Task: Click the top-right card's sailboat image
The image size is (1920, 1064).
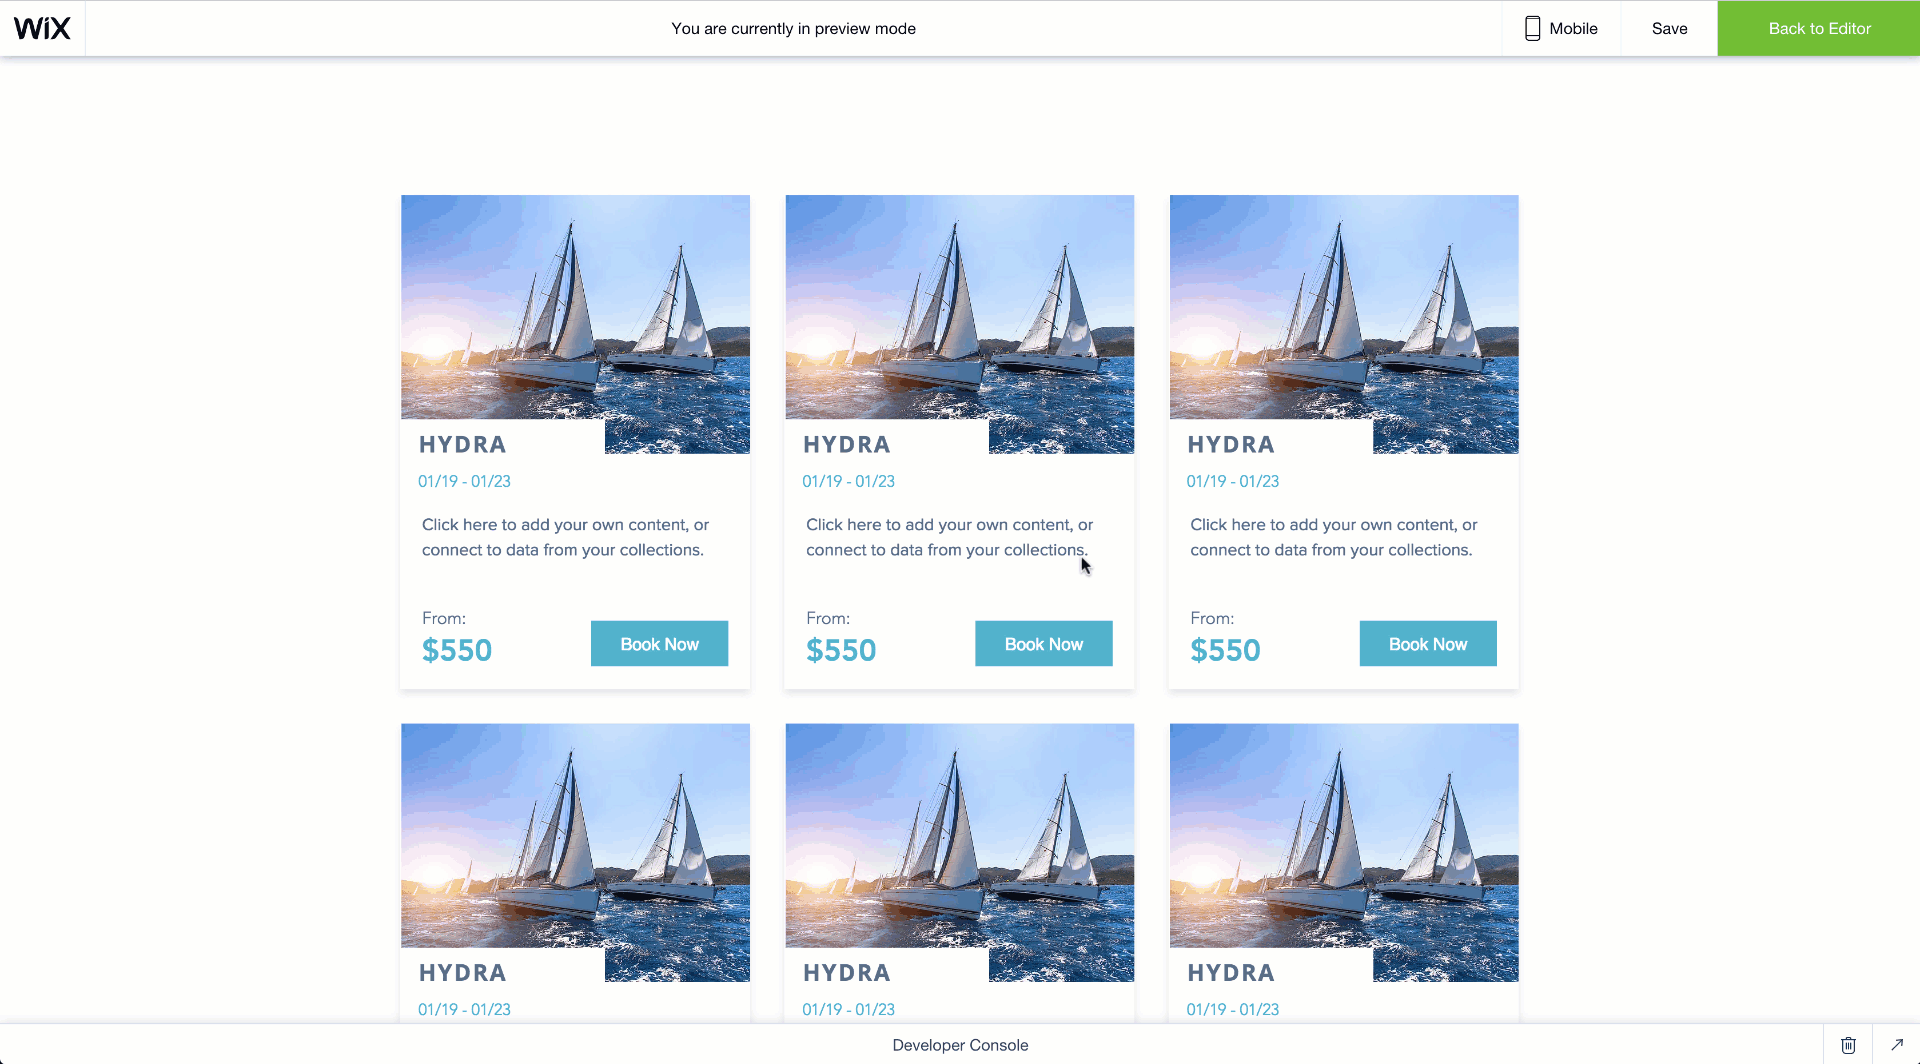Action: coord(1343,310)
